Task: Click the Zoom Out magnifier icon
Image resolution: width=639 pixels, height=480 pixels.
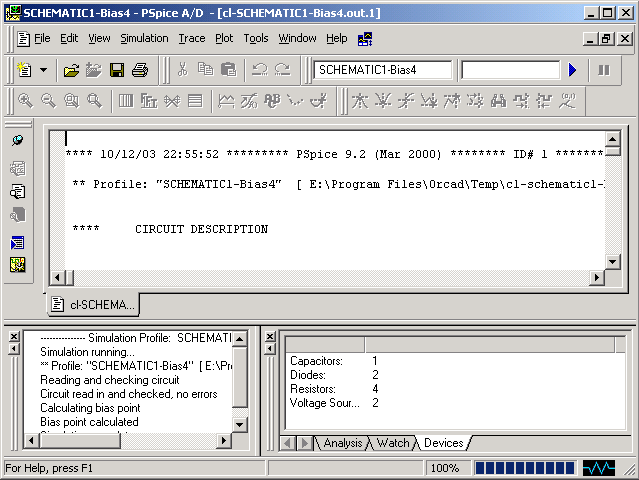Action: 48,101
